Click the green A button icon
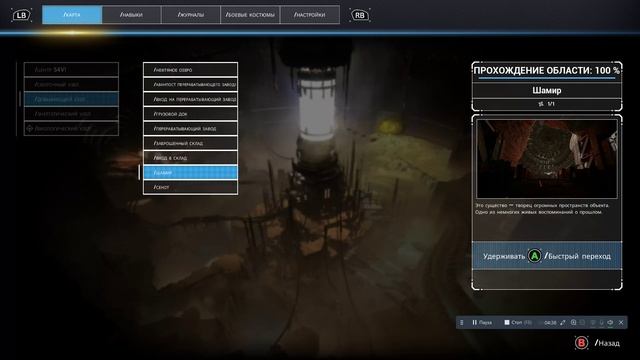The width and height of the screenshot is (640, 360). (x=534, y=256)
